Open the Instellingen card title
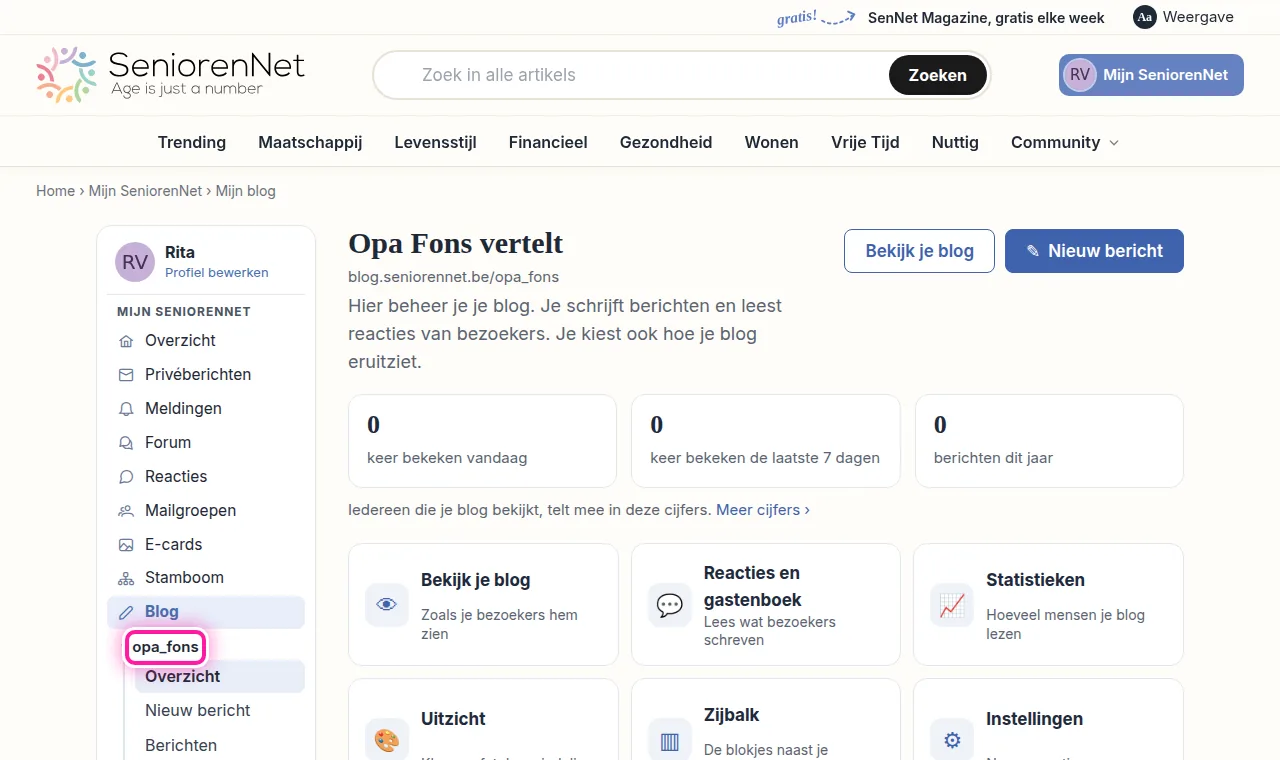The height and width of the screenshot is (760, 1280). point(1034,719)
